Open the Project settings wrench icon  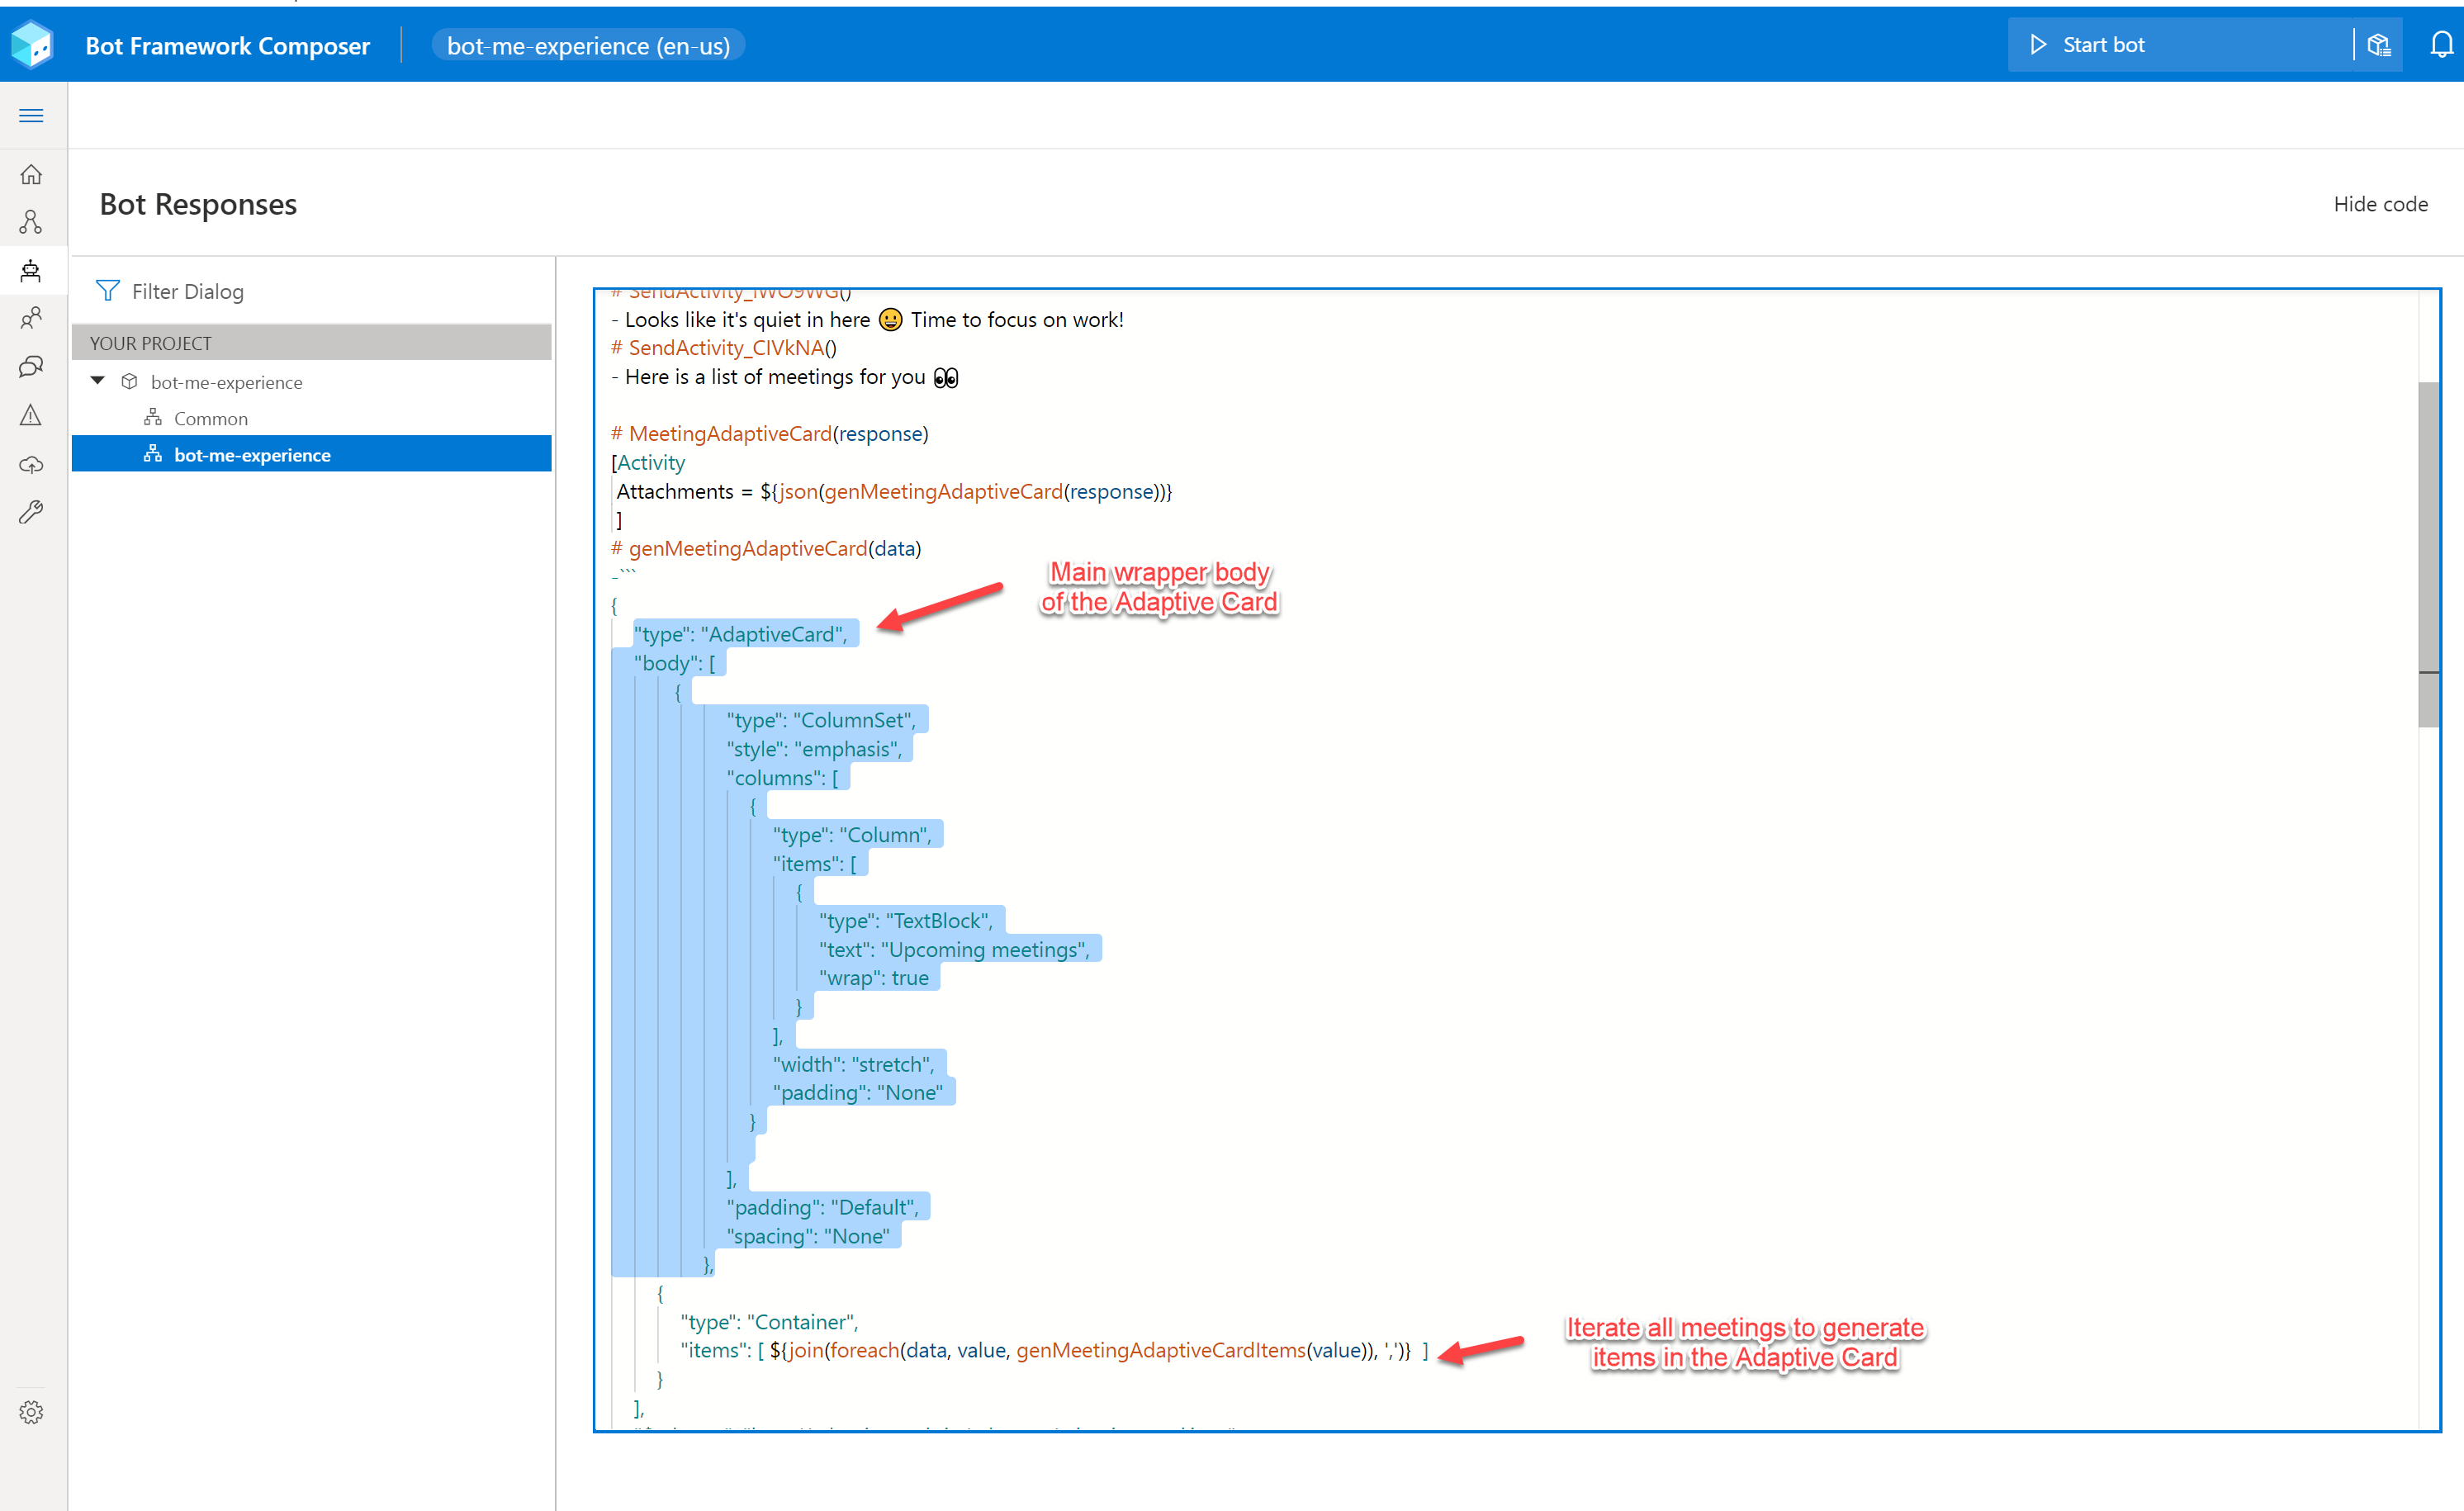(x=31, y=512)
